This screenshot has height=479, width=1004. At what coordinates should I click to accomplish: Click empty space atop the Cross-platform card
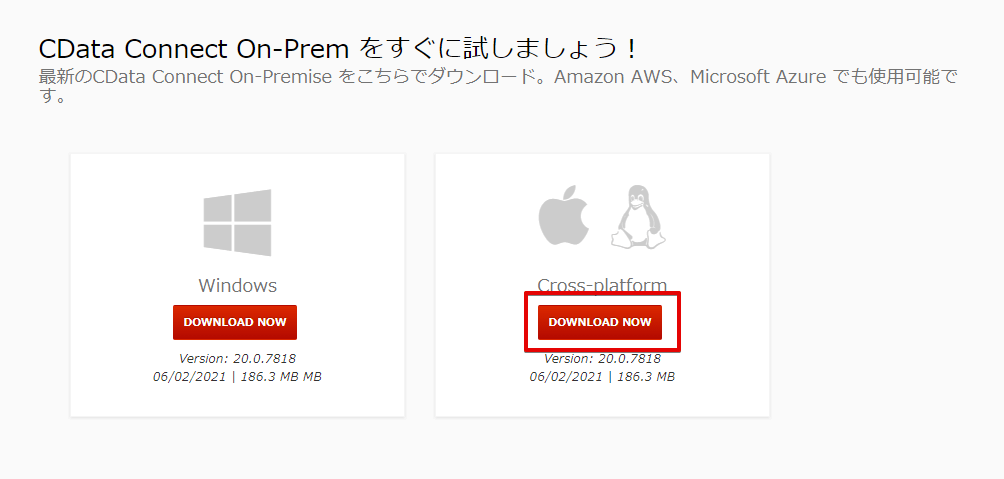tap(602, 168)
